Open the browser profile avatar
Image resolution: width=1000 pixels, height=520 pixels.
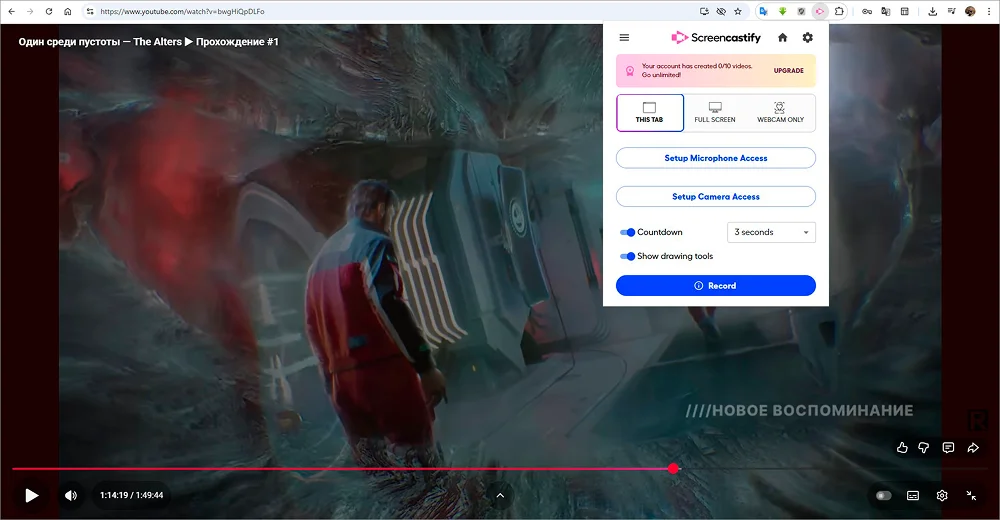pyautogui.click(x=970, y=11)
